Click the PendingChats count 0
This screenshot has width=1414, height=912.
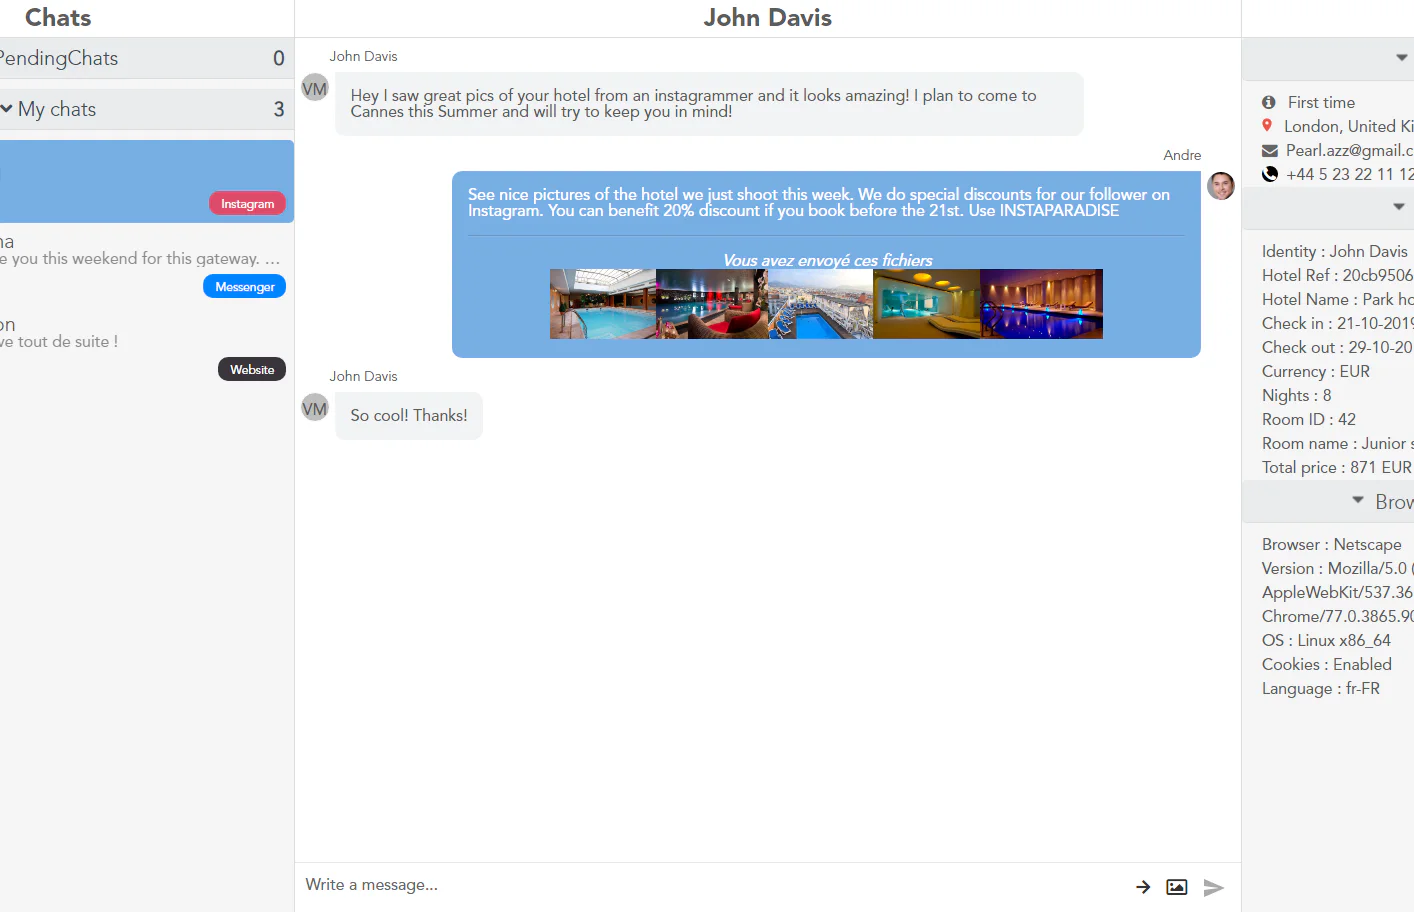point(279,58)
